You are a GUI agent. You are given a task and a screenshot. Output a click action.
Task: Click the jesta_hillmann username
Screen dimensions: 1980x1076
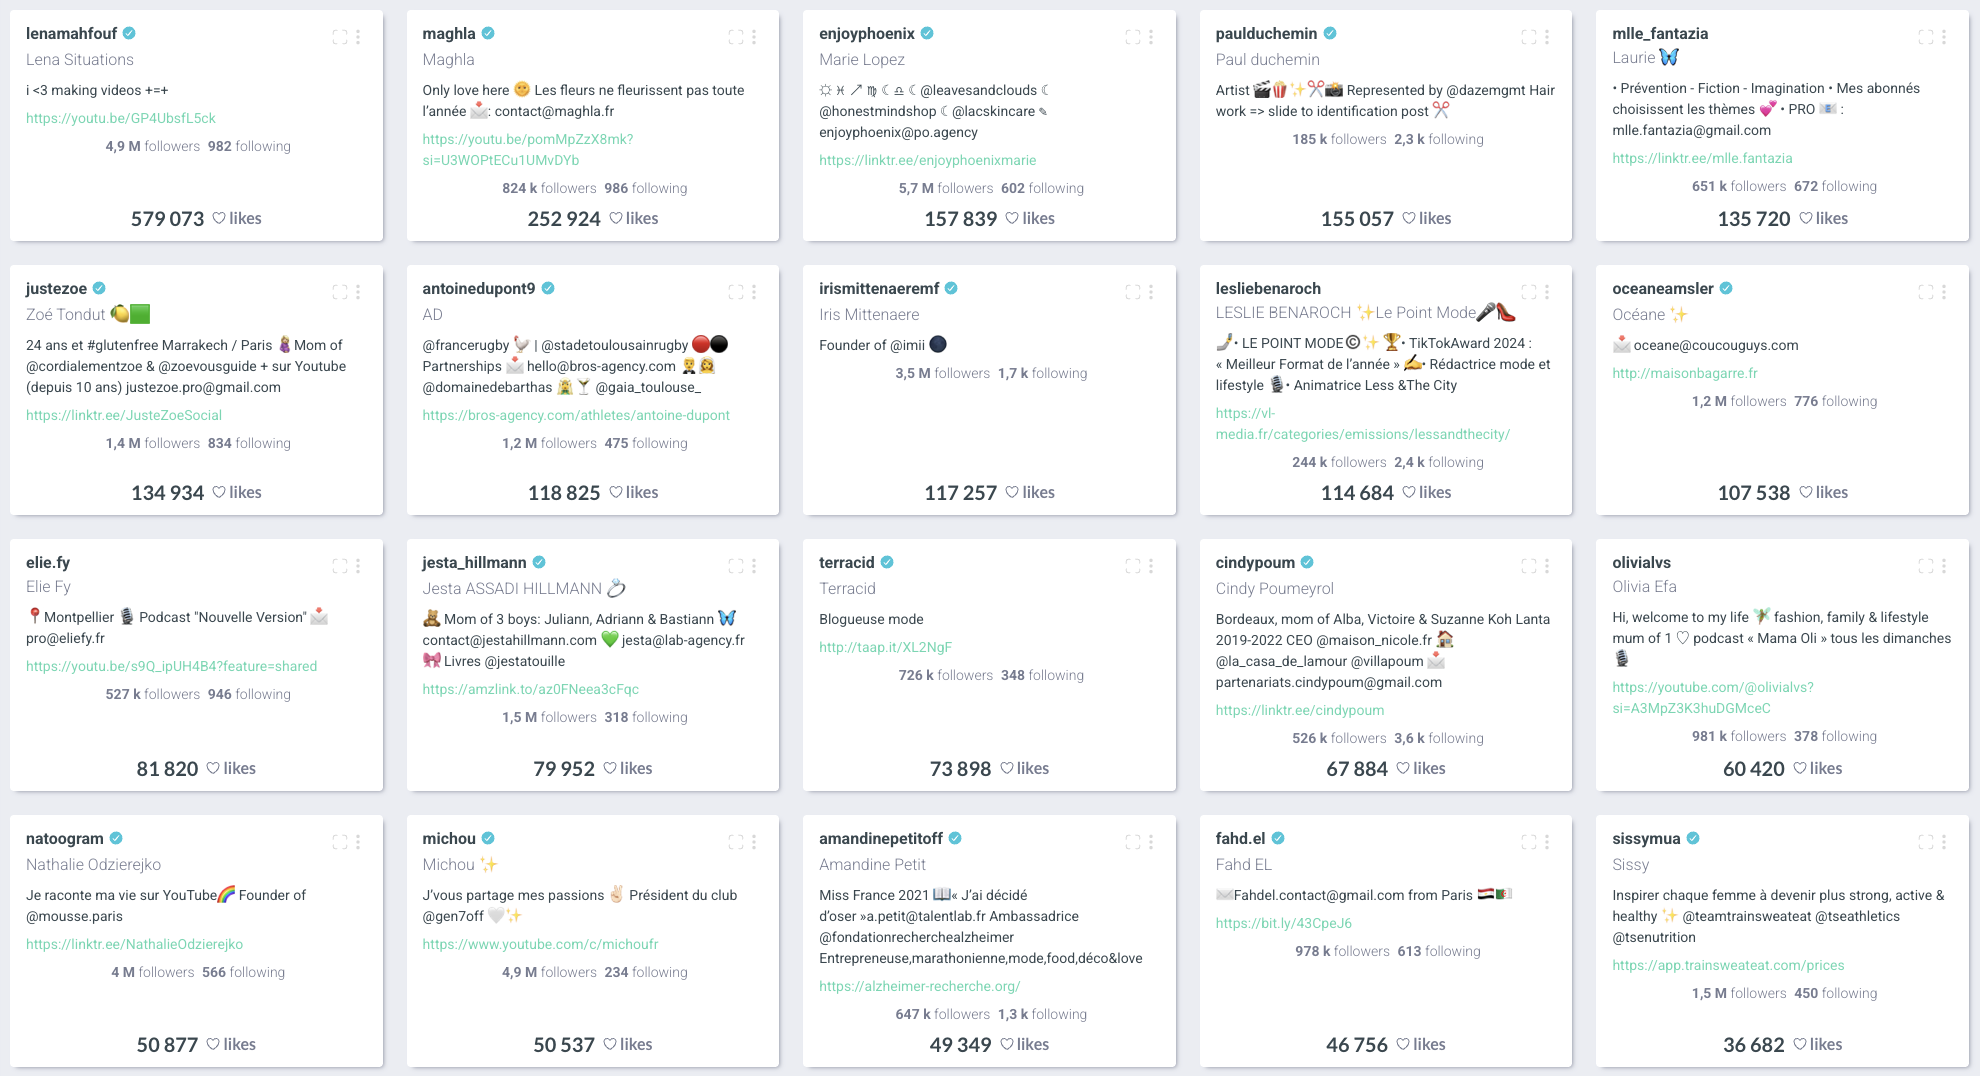[x=474, y=562]
